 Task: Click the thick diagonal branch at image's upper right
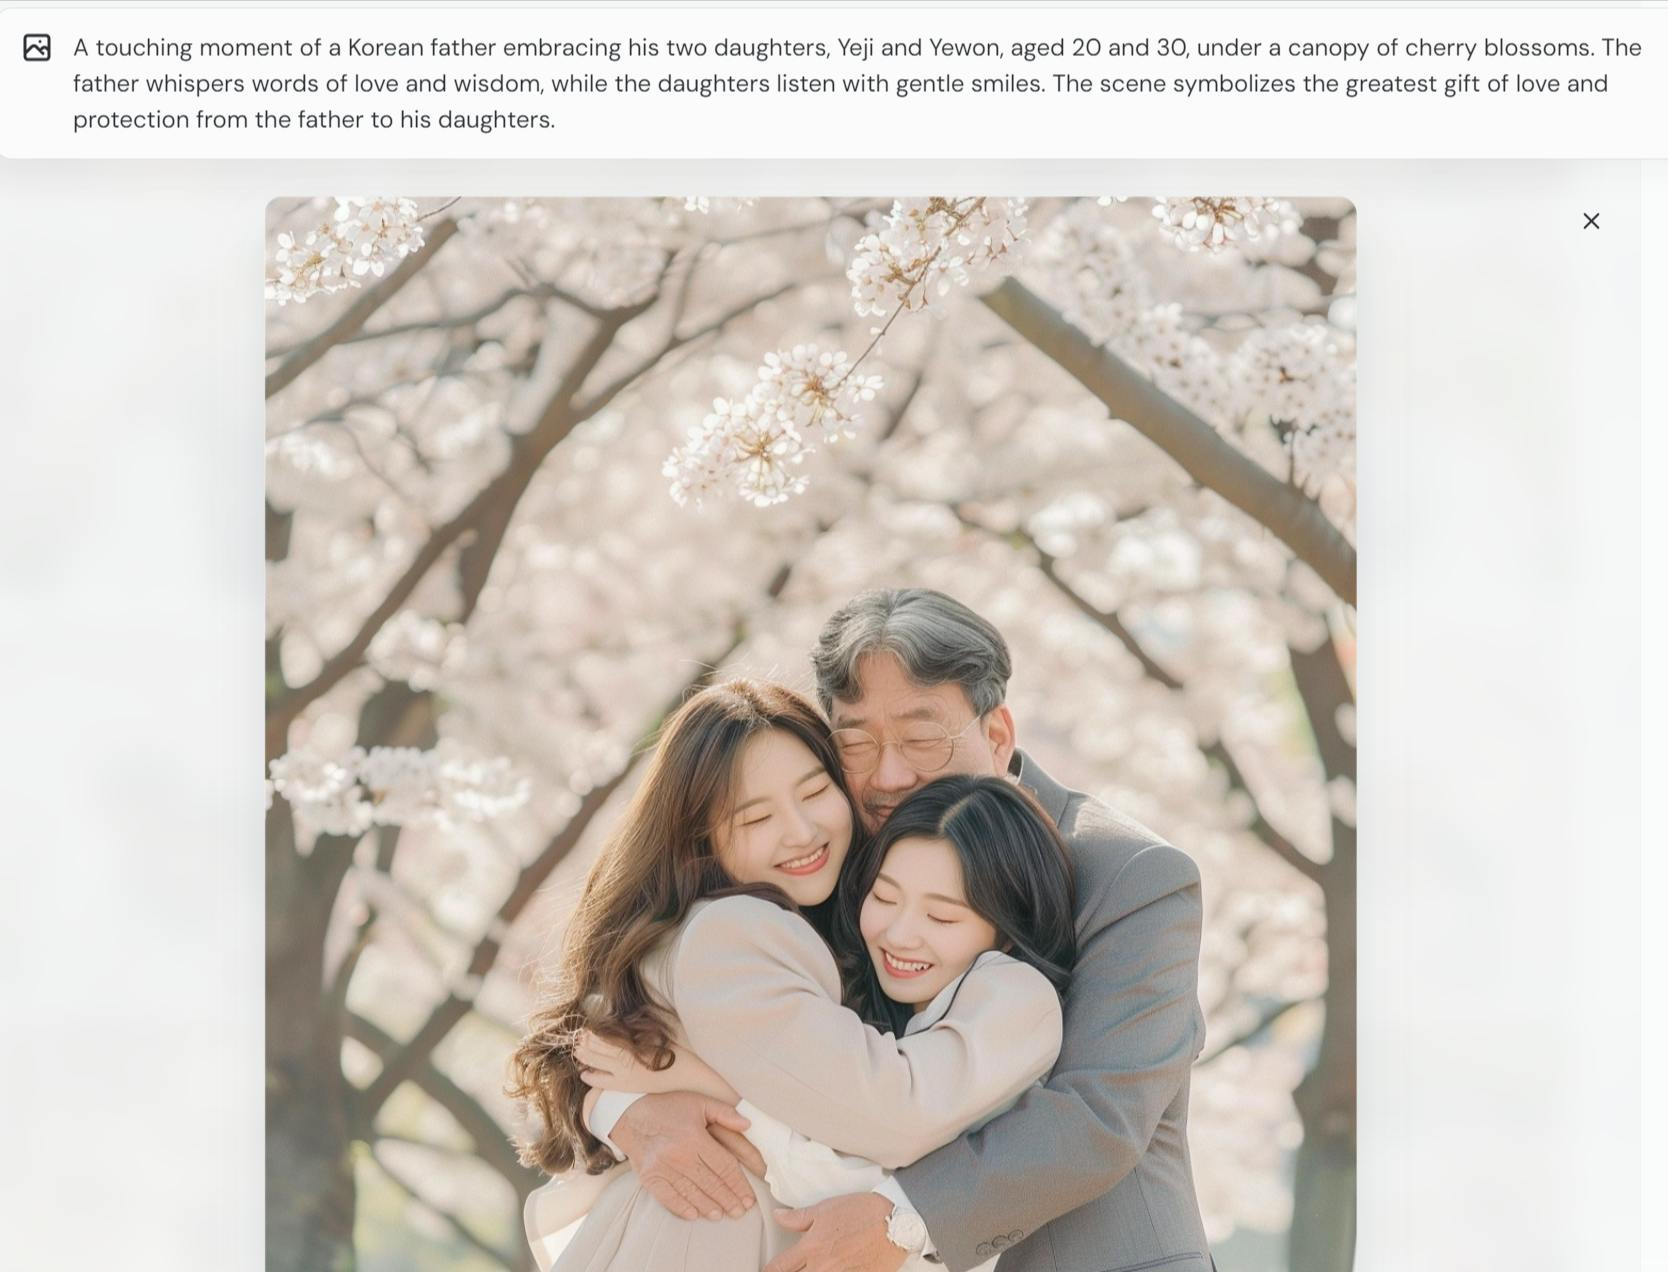click(x=1170, y=430)
